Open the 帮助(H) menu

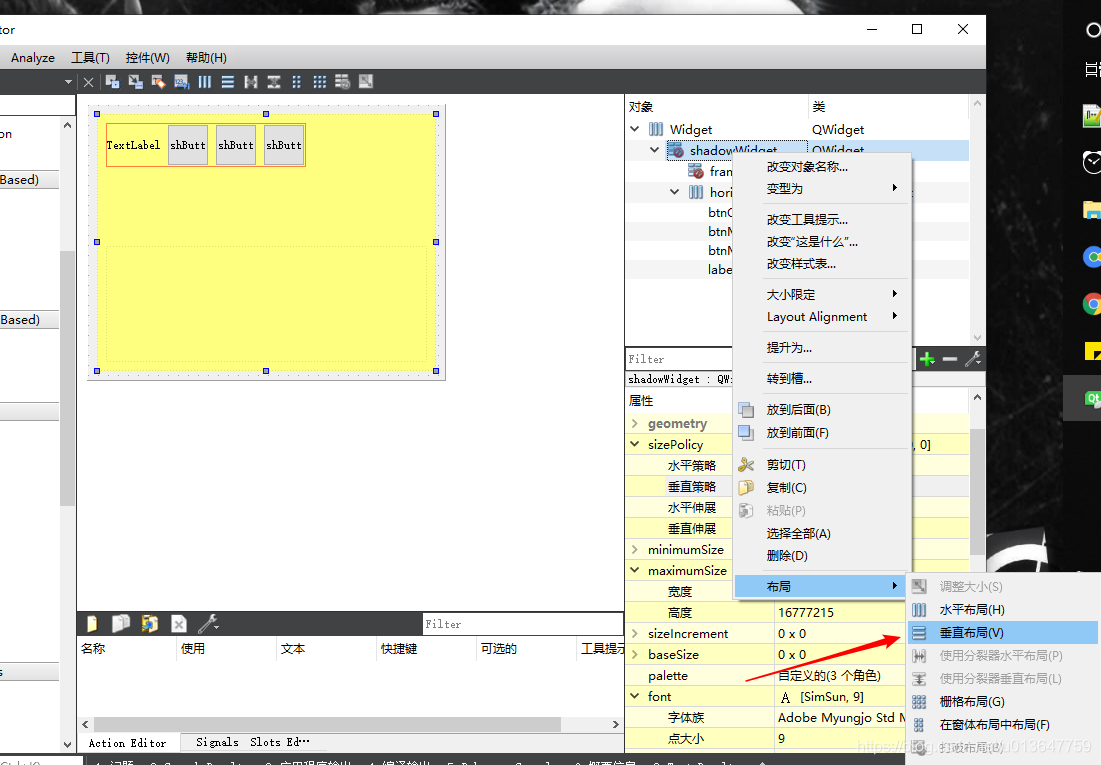click(206, 58)
